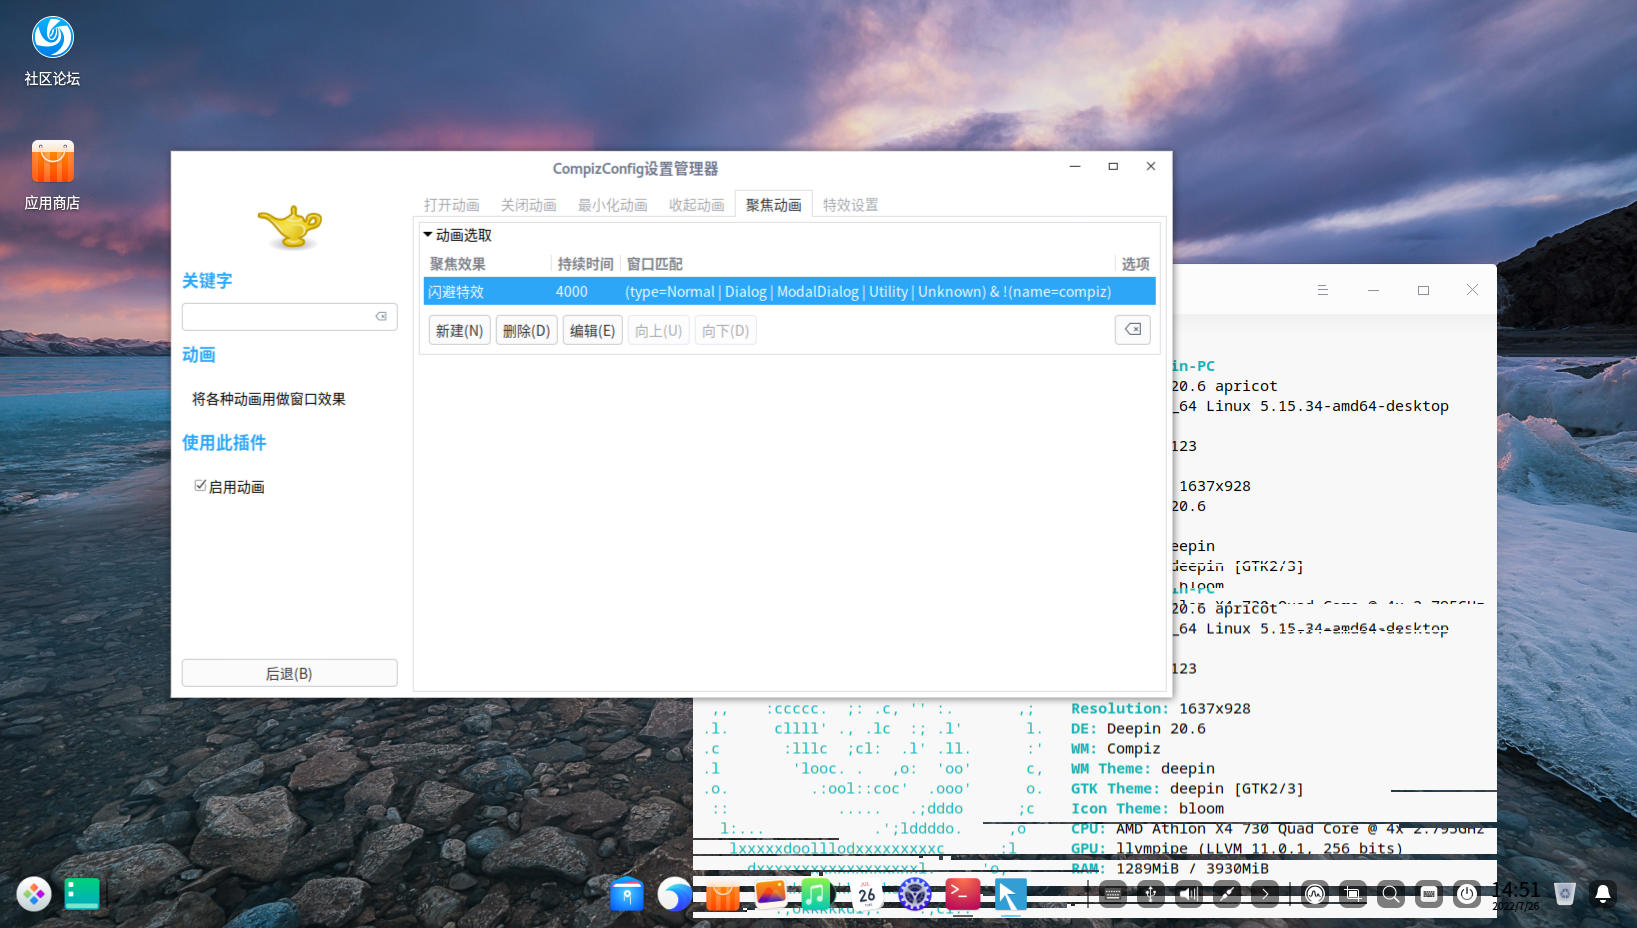
Task: Click the 向上(U) button
Action: (659, 330)
